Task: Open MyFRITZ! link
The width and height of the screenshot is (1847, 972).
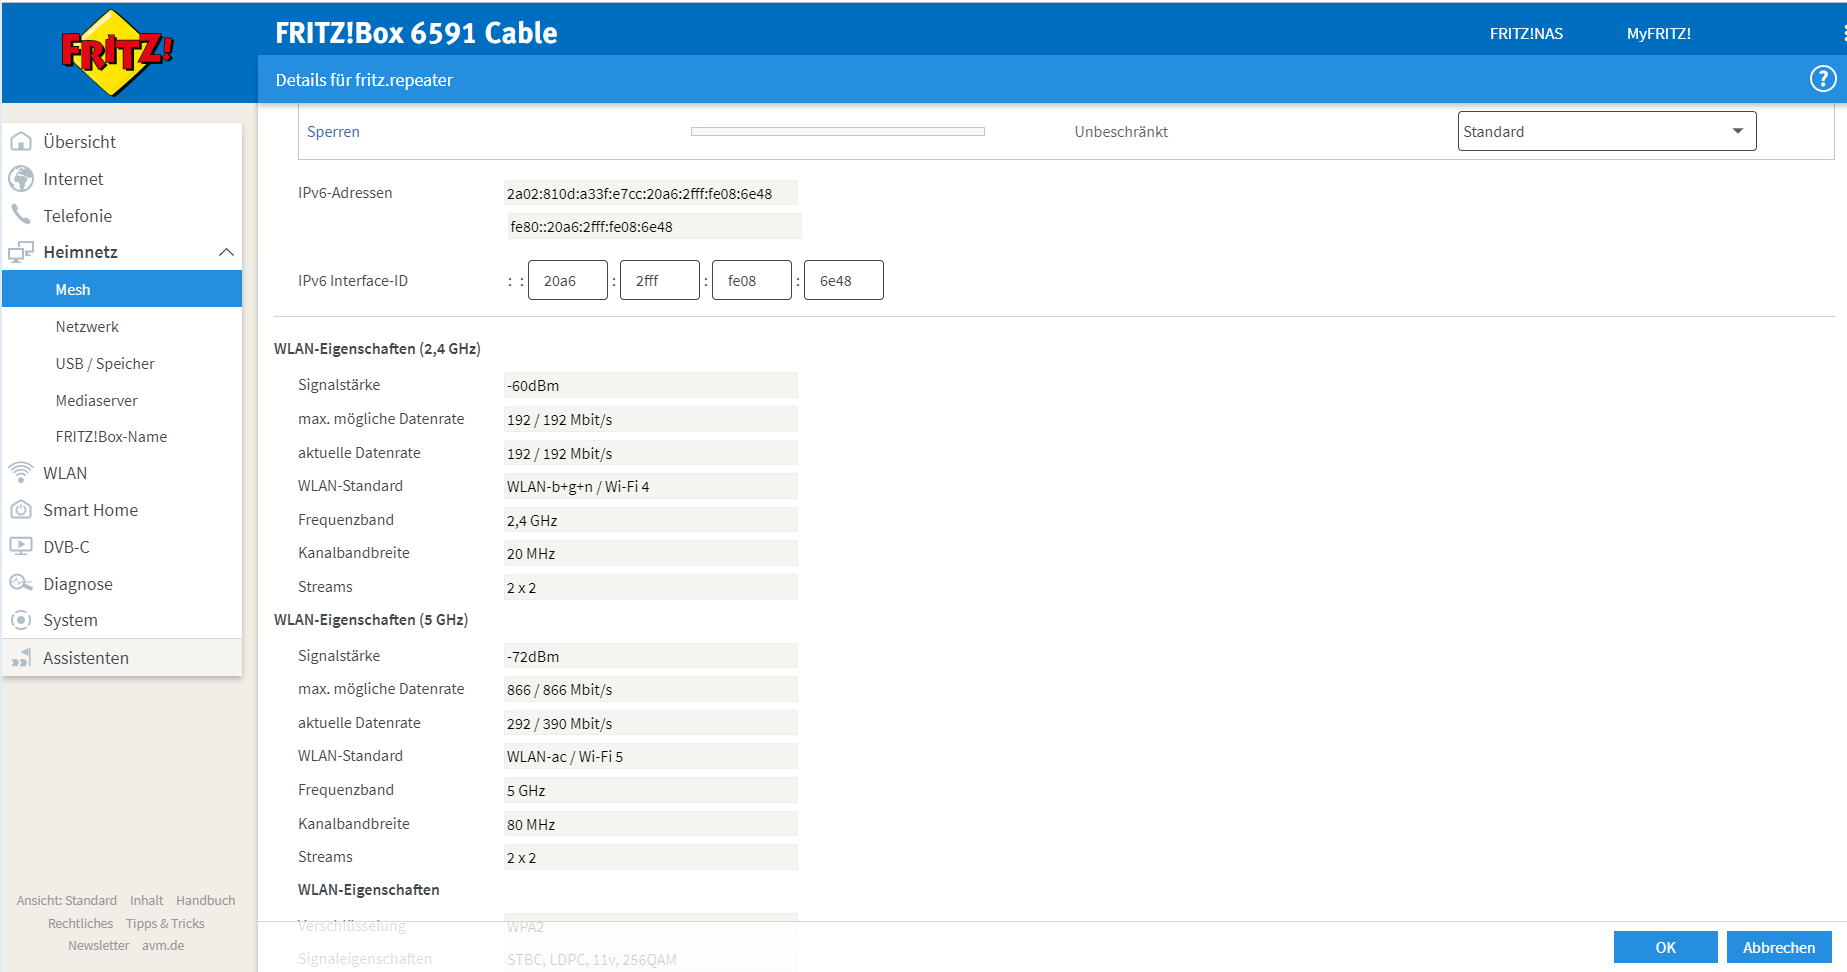Action: click(x=1659, y=33)
